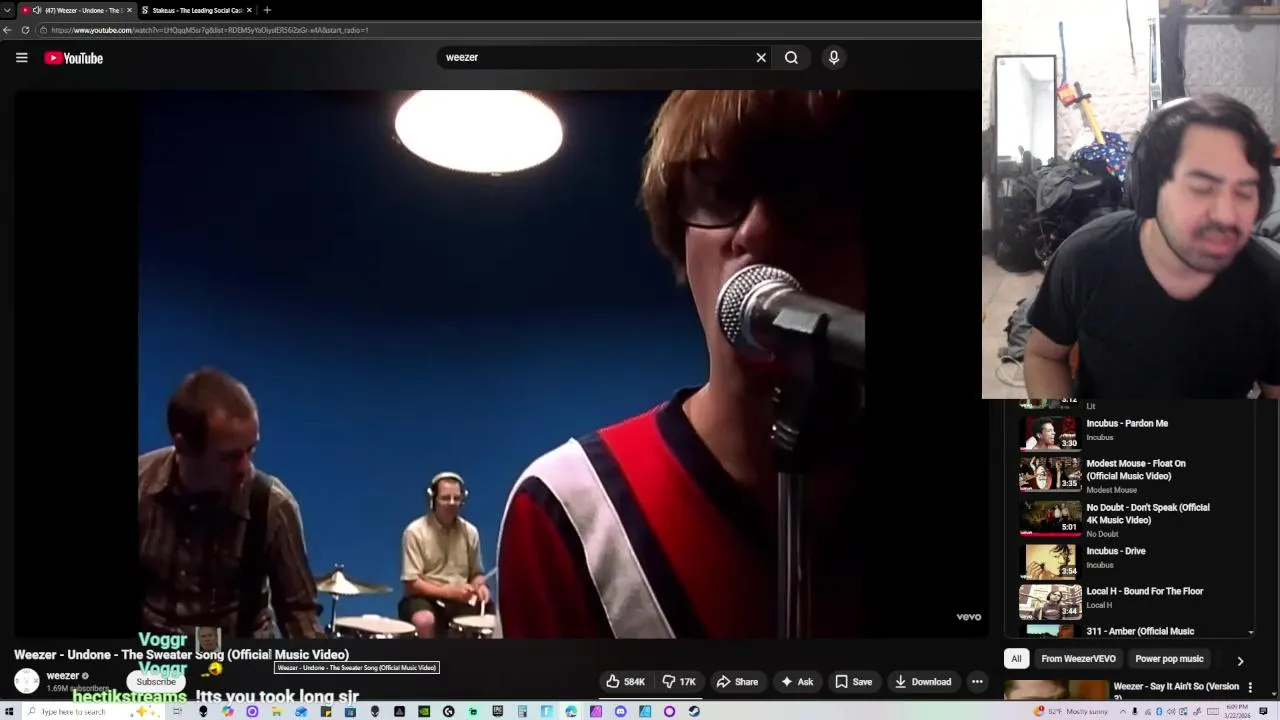Open Discord from the taskbar
Image resolution: width=1280 pixels, height=720 pixels.
click(x=620, y=711)
